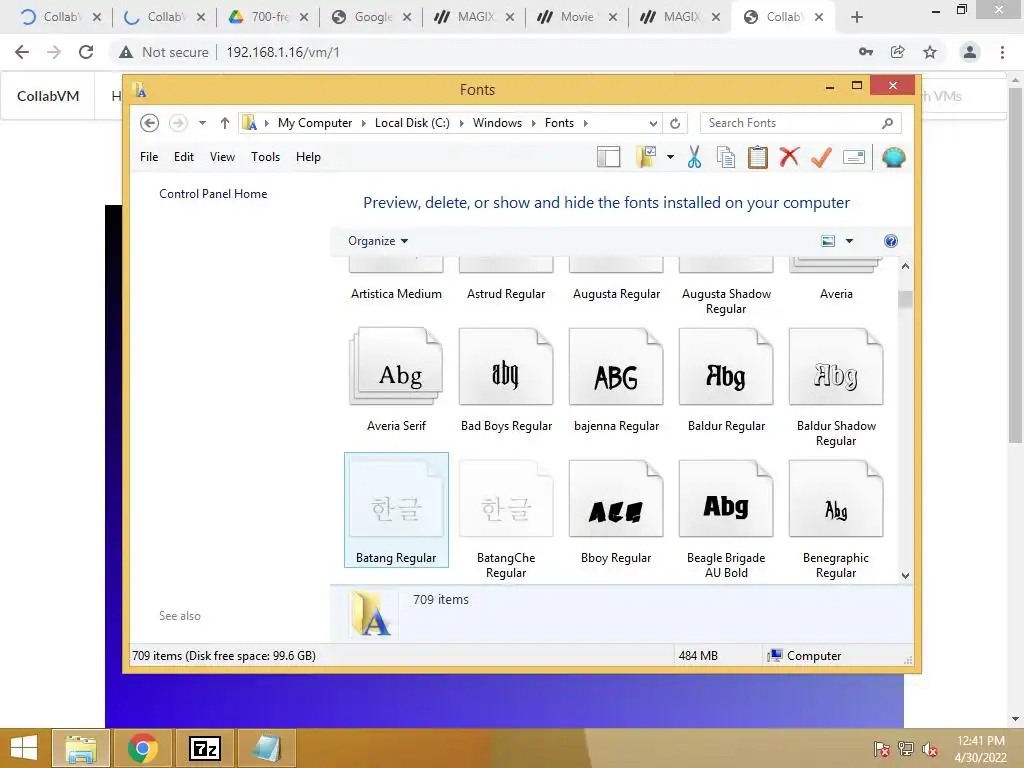1024x768 pixels.
Task: Open 7-Zip from the taskbar
Action: click(x=205, y=748)
